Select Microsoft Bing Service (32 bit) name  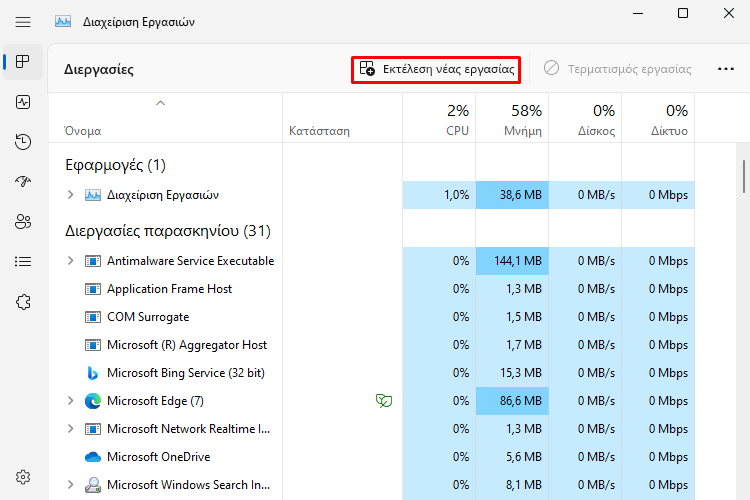click(x=186, y=373)
